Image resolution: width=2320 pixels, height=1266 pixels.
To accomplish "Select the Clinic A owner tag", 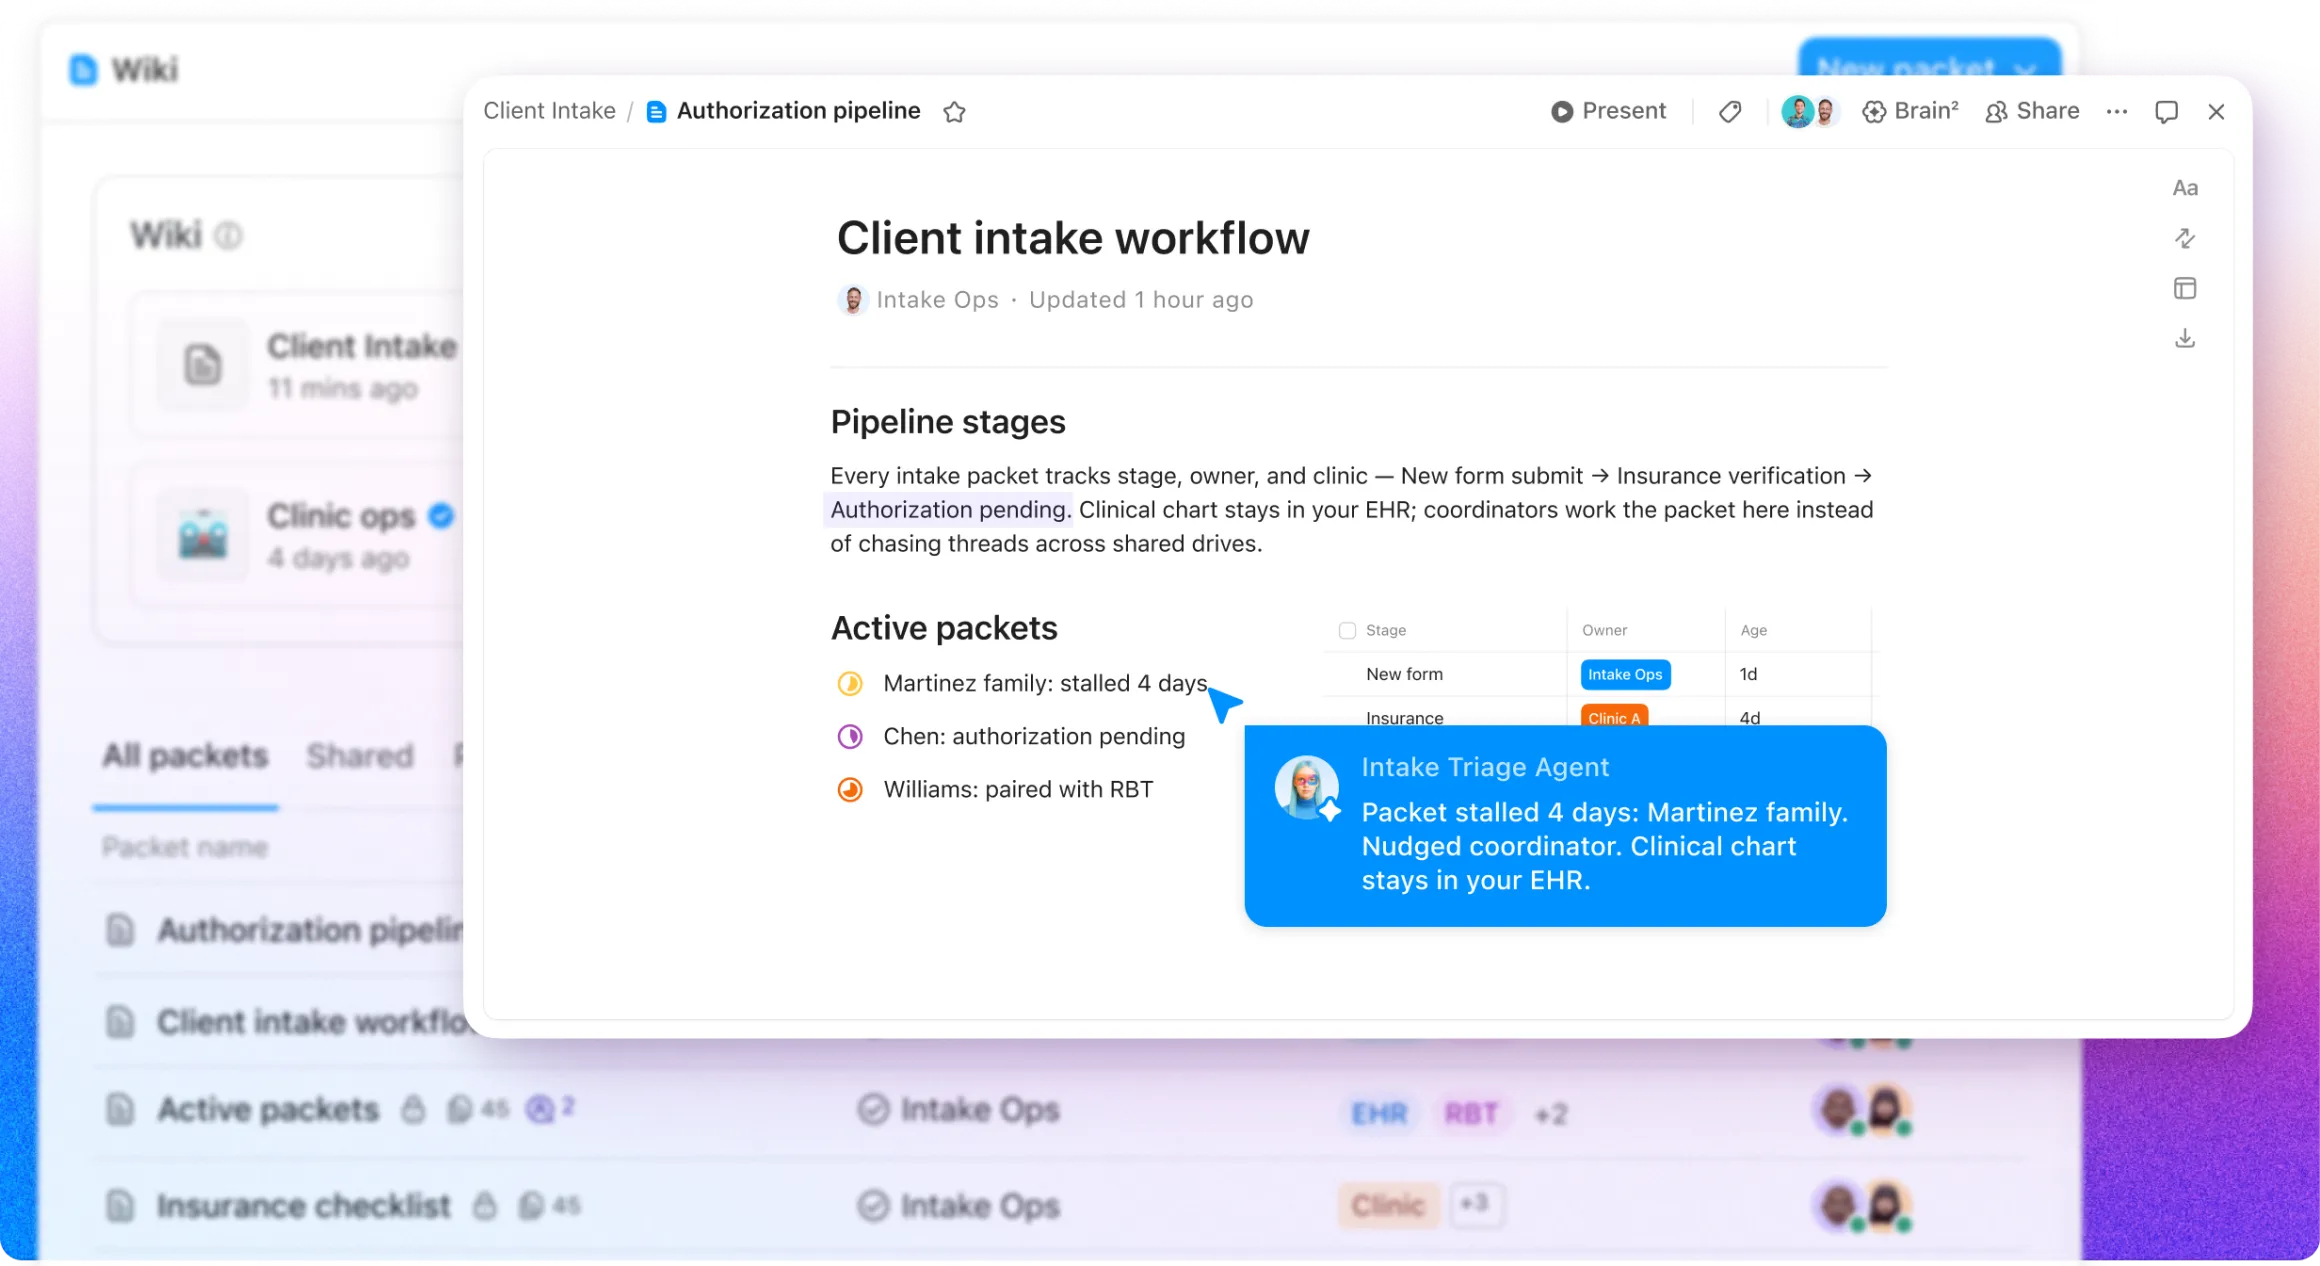I will (x=1614, y=716).
